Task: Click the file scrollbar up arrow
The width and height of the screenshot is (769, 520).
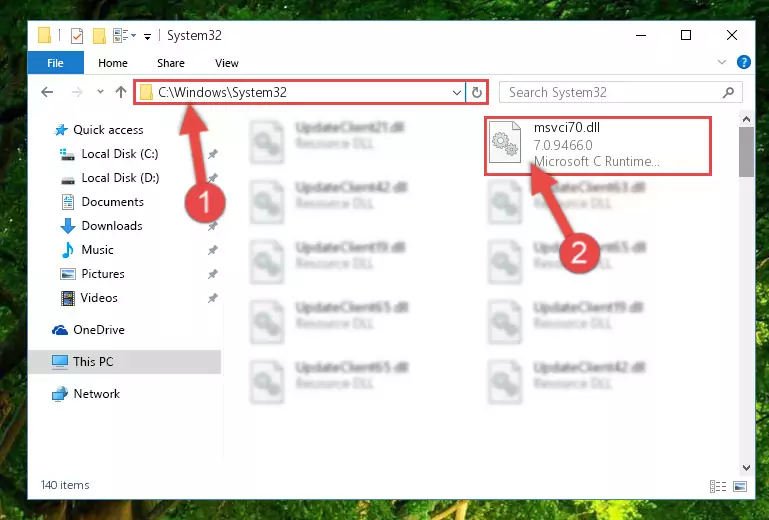Action: click(x=746, y=119)
